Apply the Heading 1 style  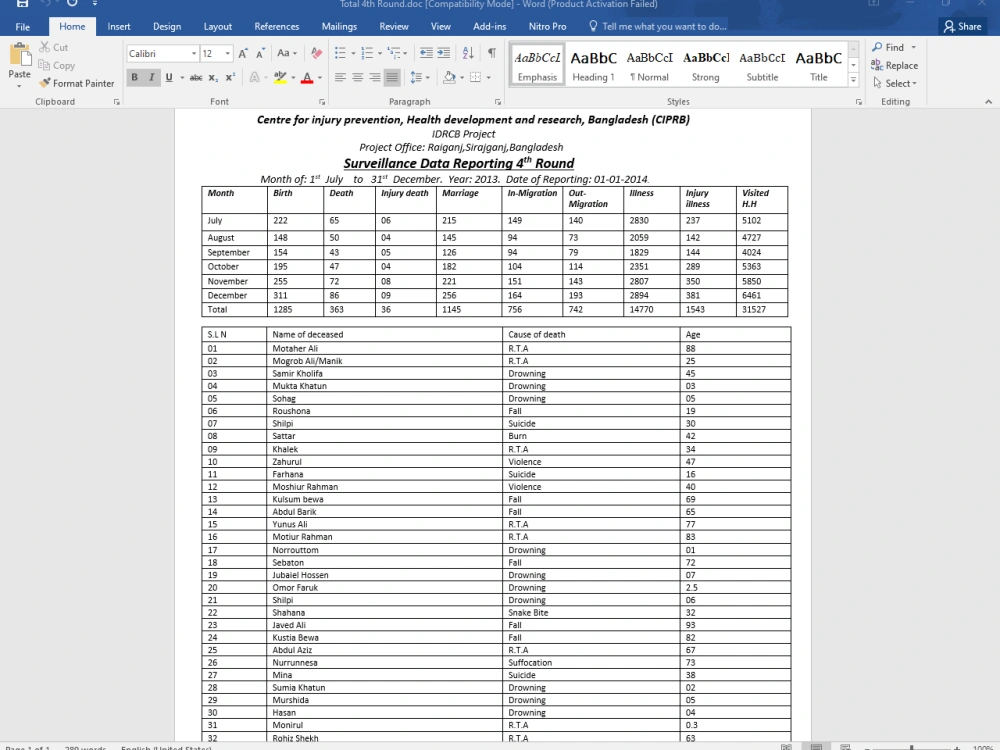[593, 64]
